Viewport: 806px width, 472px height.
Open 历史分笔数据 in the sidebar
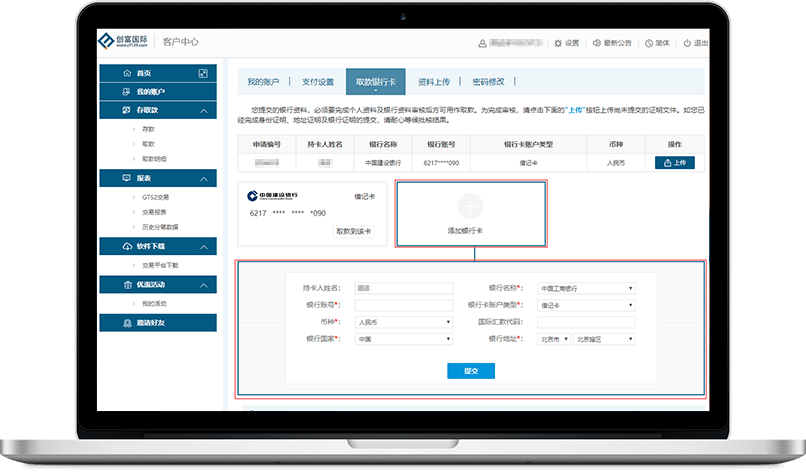tap(160, 227)
